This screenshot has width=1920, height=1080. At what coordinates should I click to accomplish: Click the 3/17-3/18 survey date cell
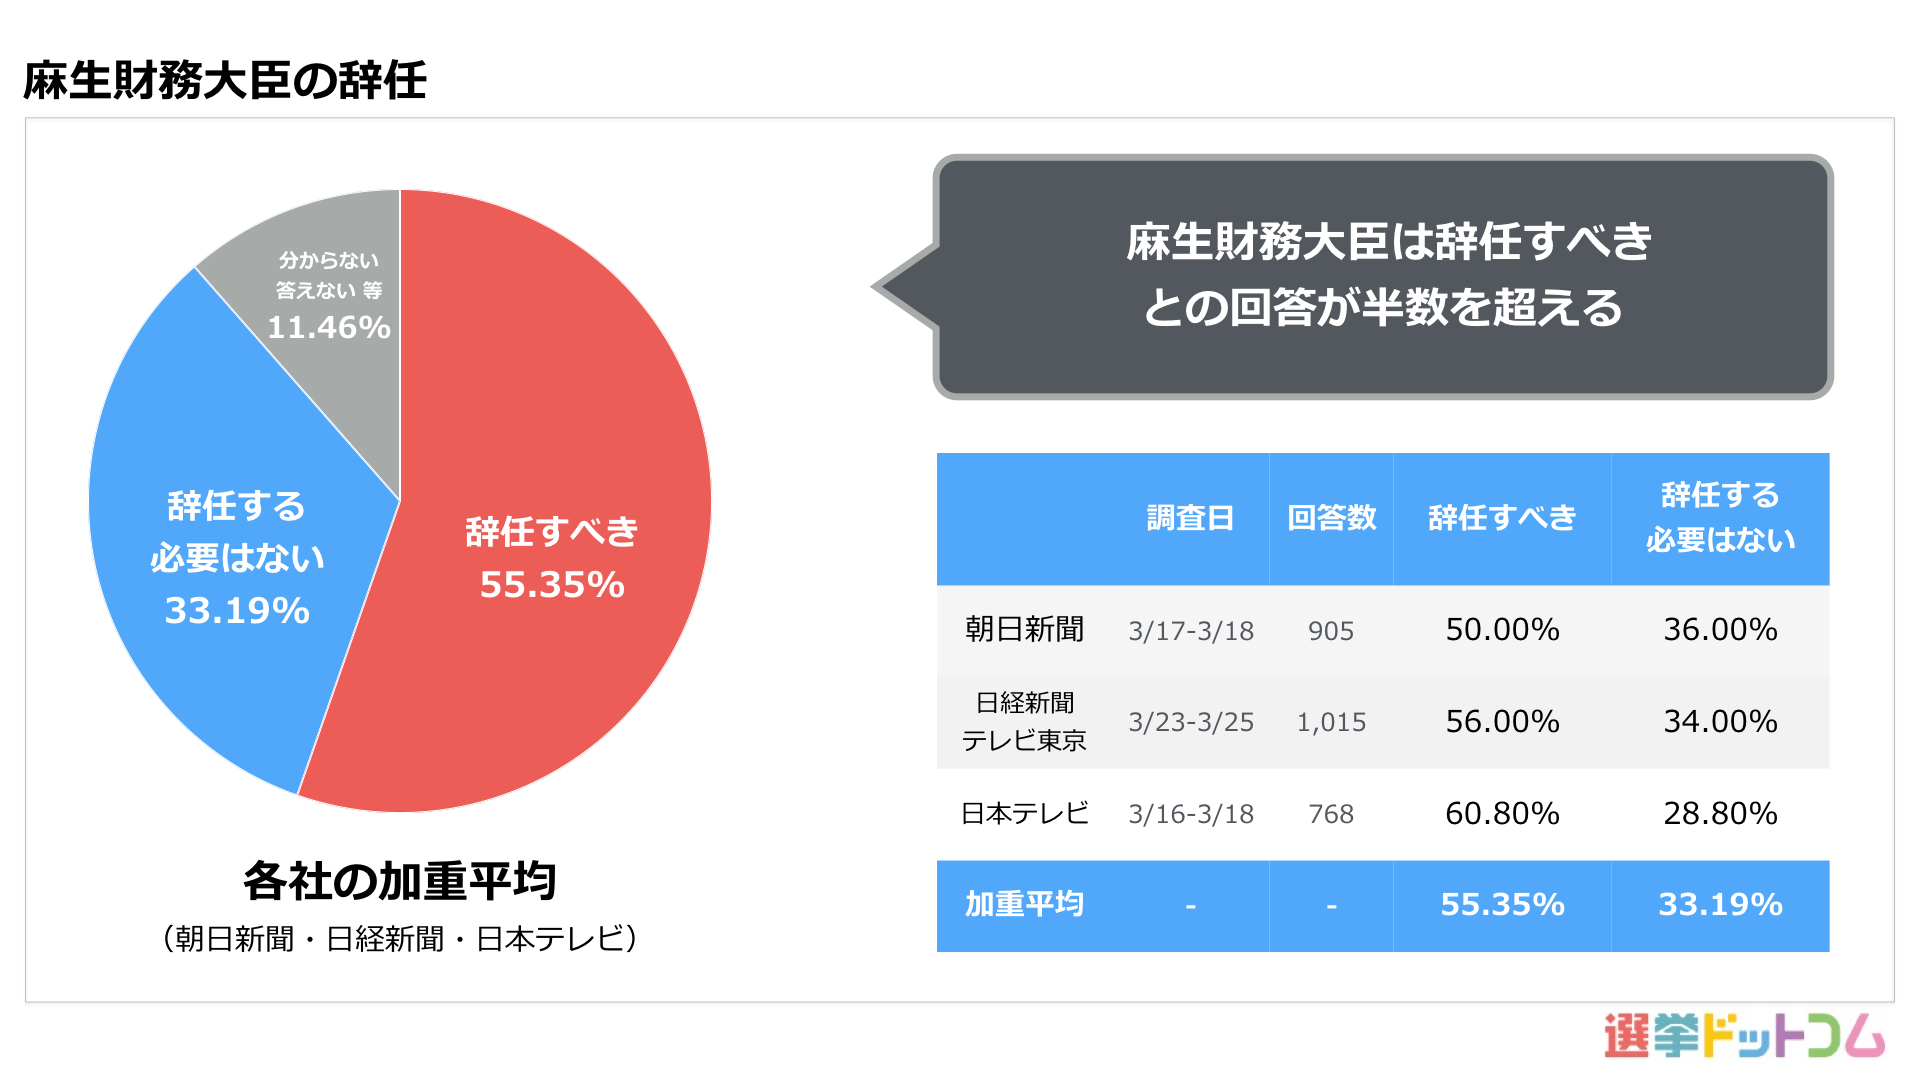coord(1190,631)
